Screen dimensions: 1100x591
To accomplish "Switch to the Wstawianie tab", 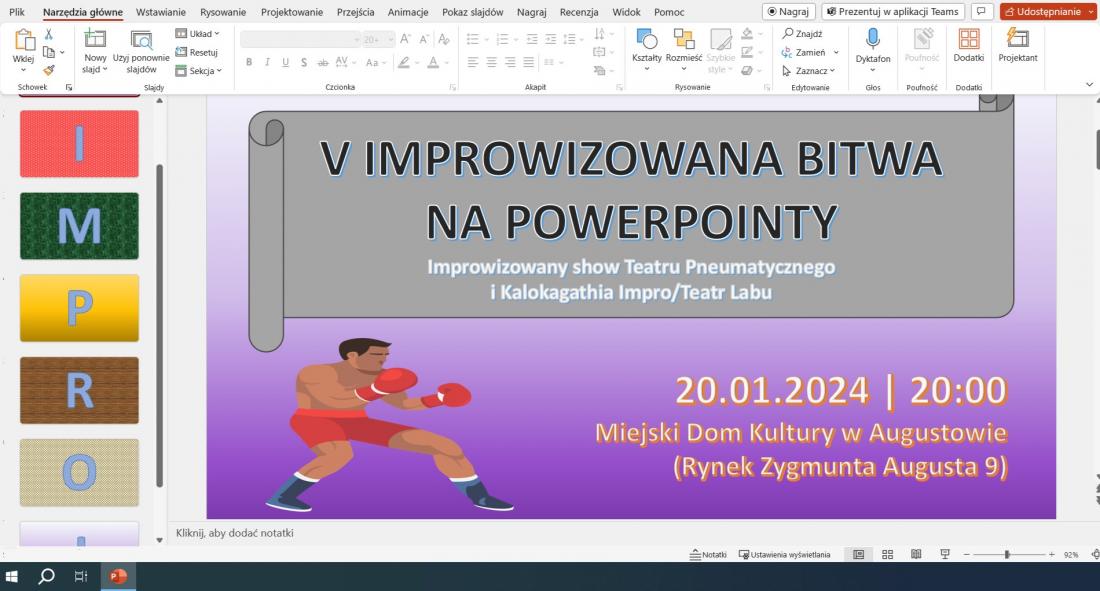I will tap(161, 12).
